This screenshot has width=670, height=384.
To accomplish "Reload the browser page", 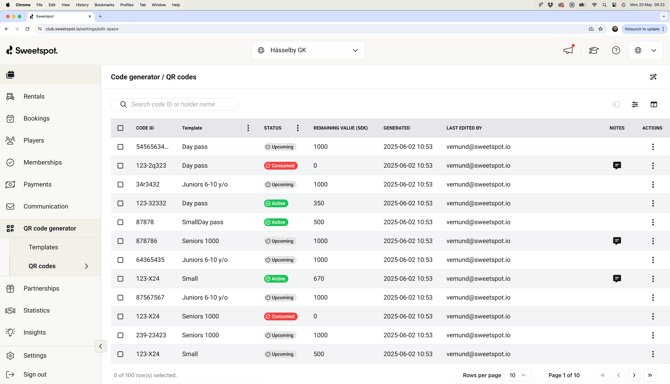I will (x=27, y=29).
